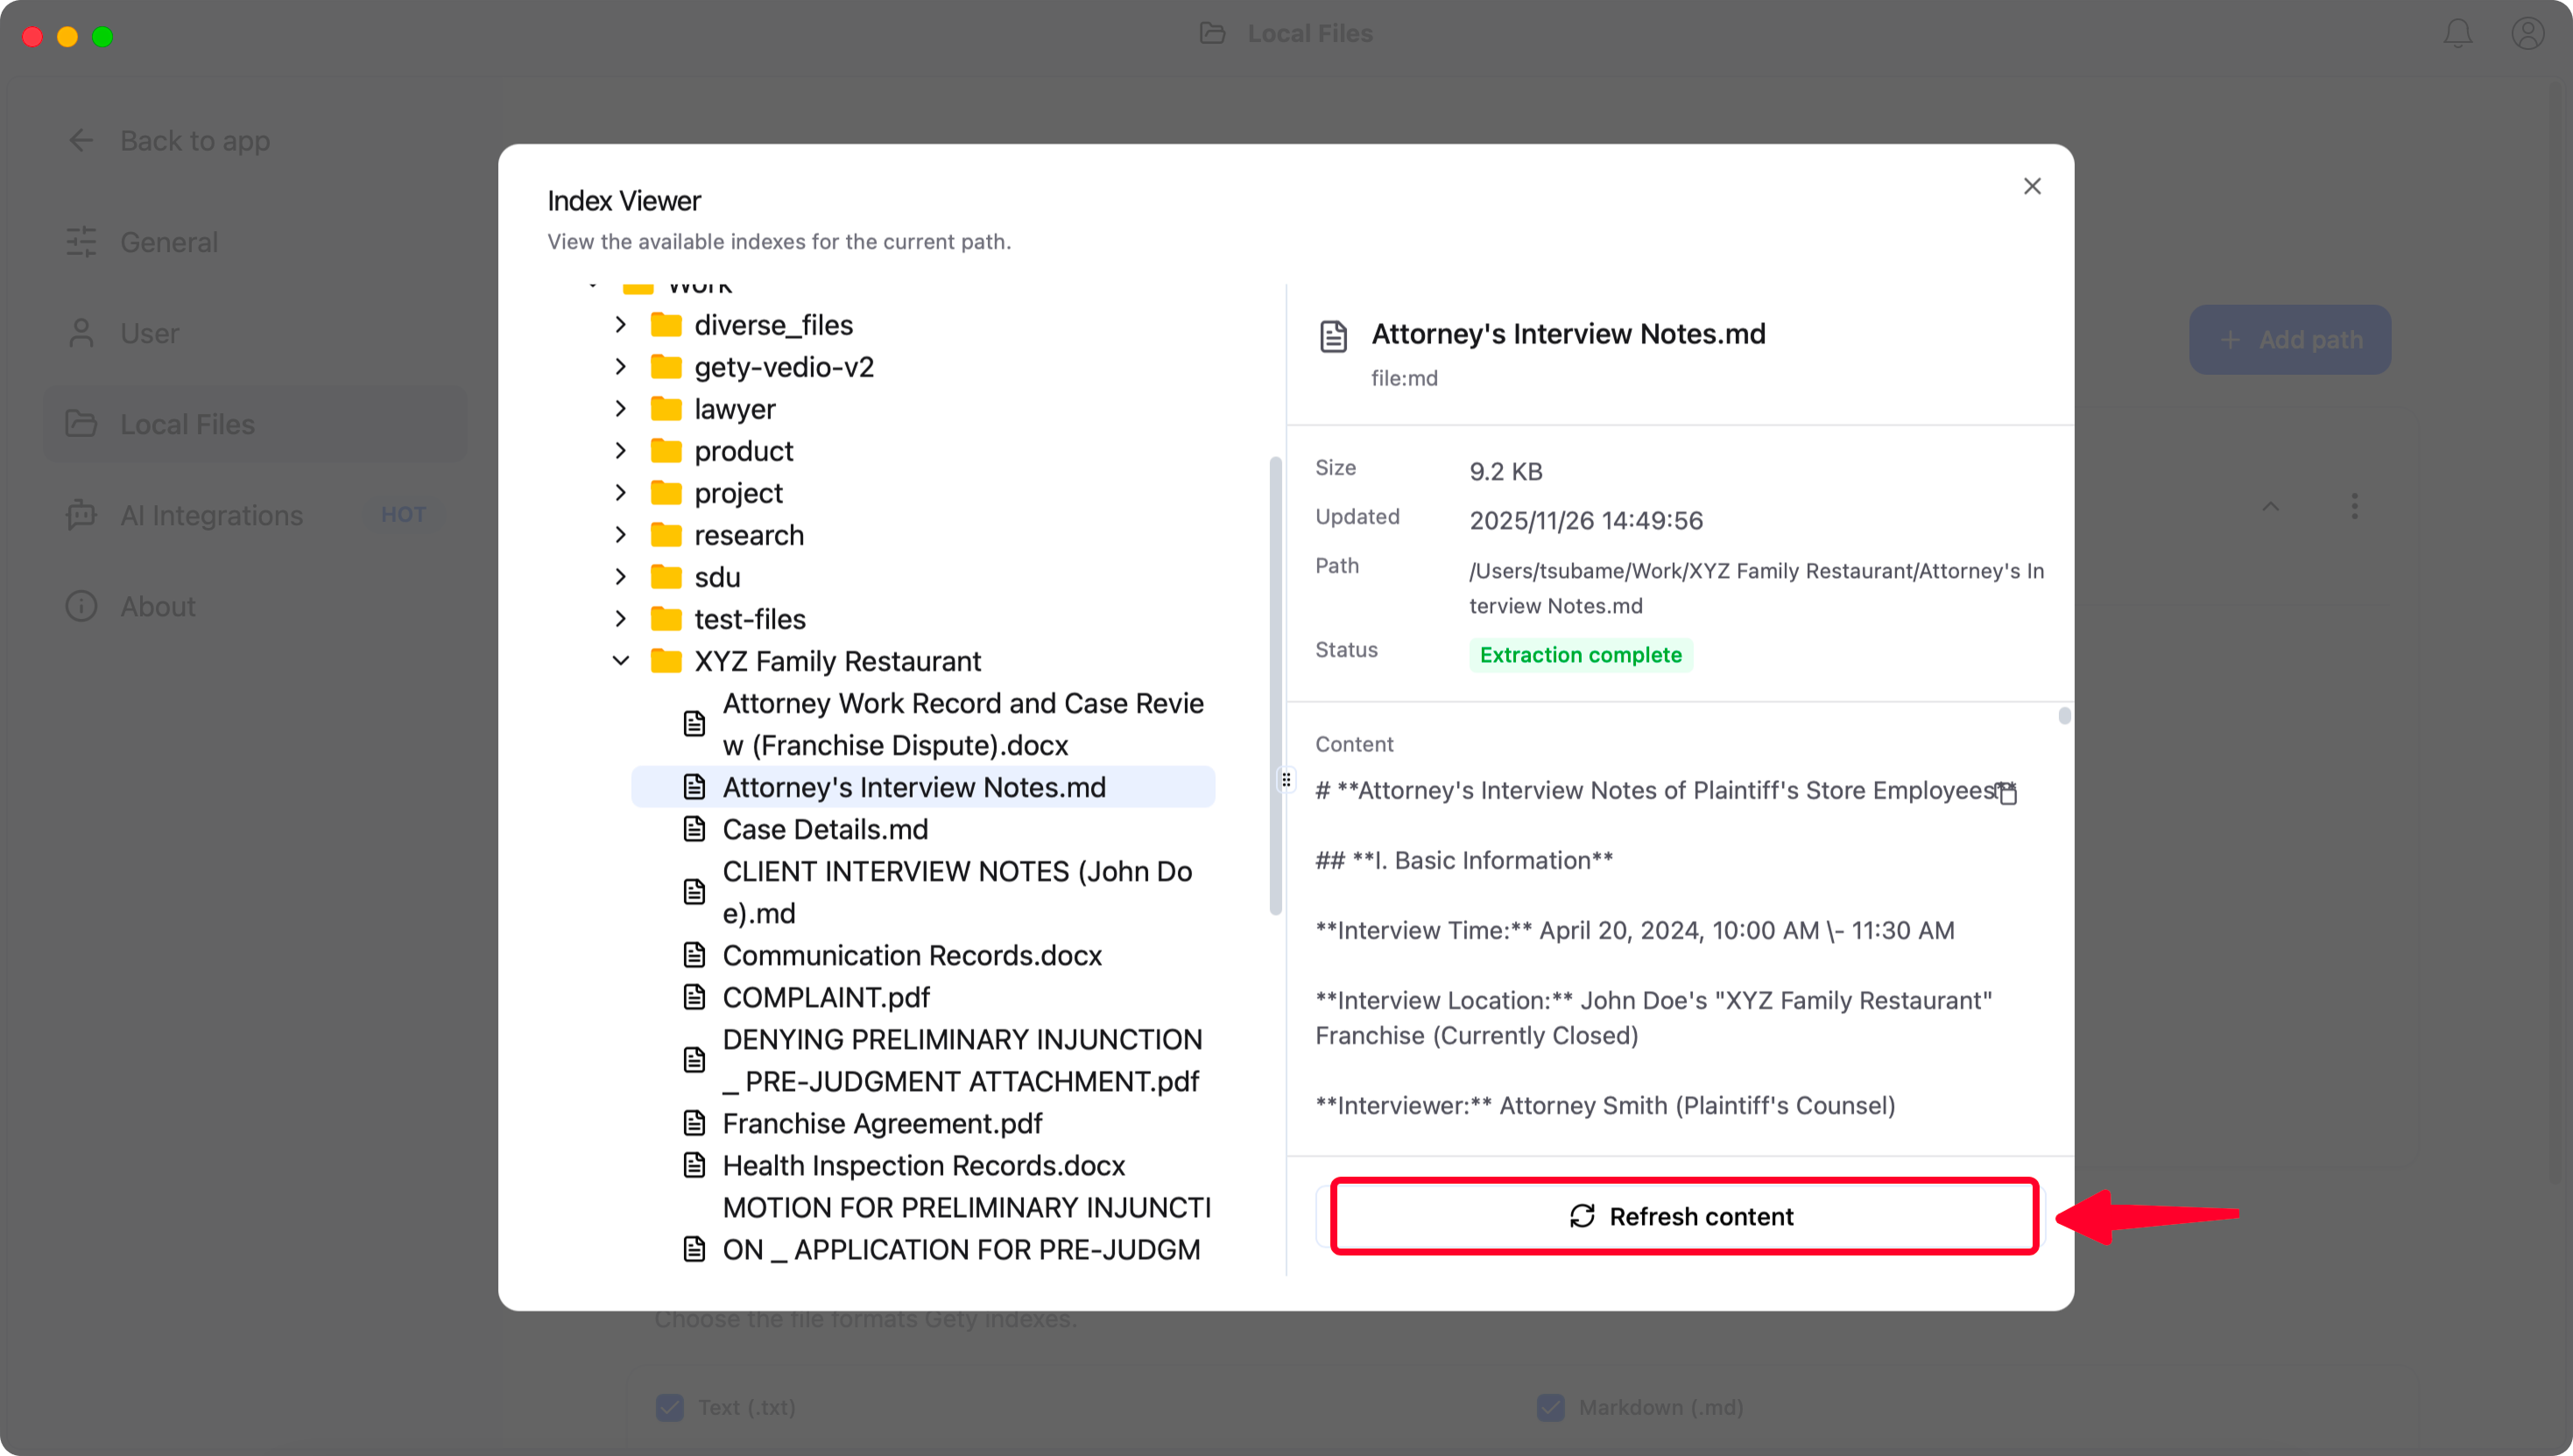This screenshot has width=2573, height=1456.
Task: Click the notification bell icon
Action: [x=2457, y=34]
